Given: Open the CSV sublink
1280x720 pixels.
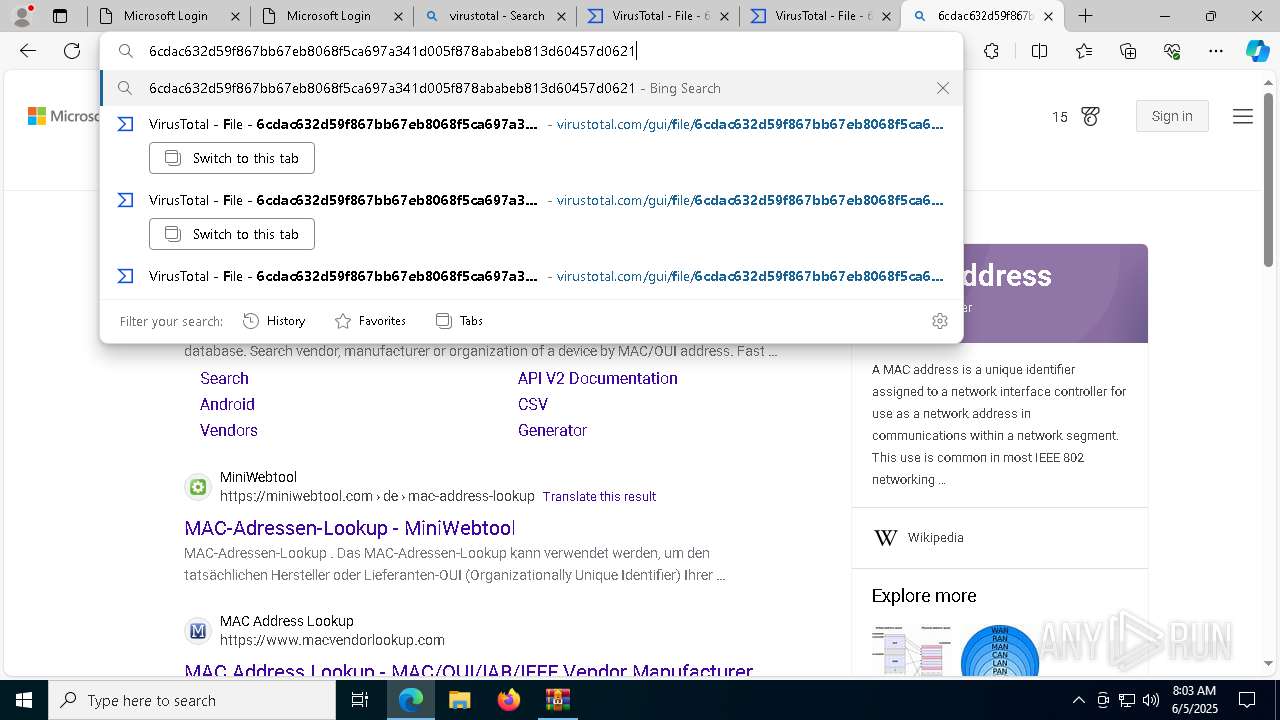Looking at the screenshot, I should pos(533,404).
